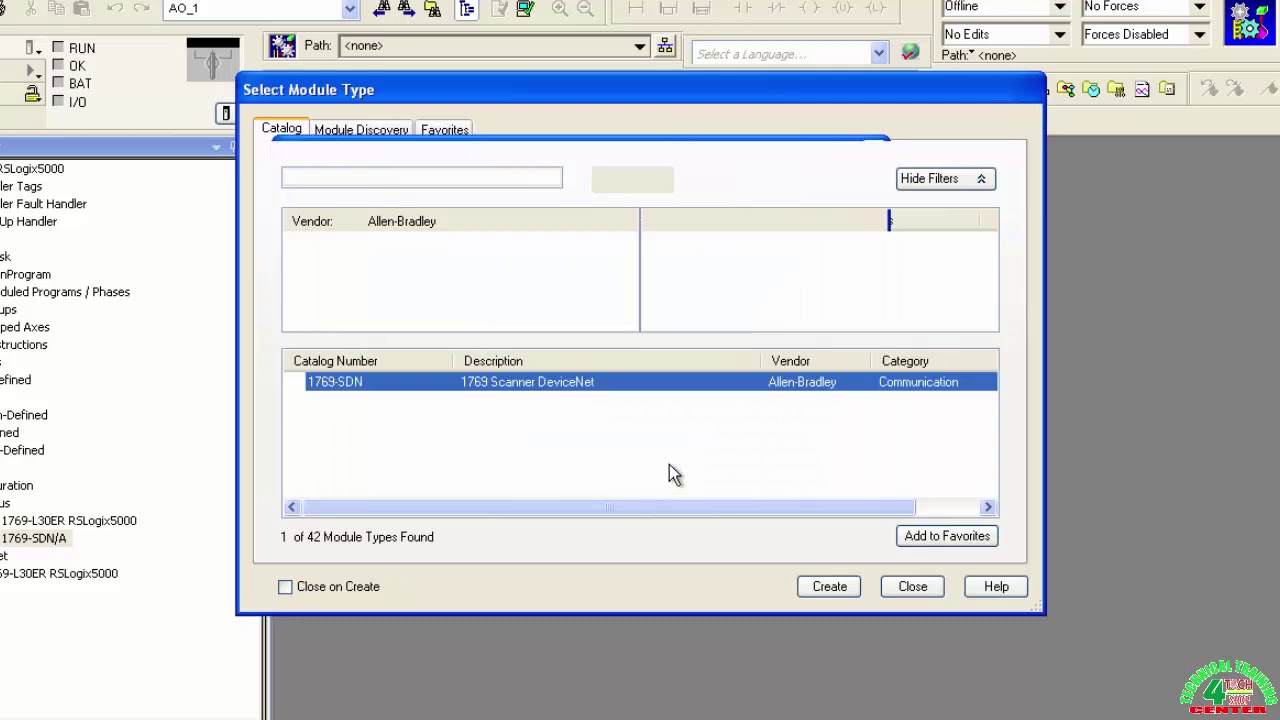Insert a branch element from ladder toolbar
Viewport: 1280px width, 720px height.
669,8
